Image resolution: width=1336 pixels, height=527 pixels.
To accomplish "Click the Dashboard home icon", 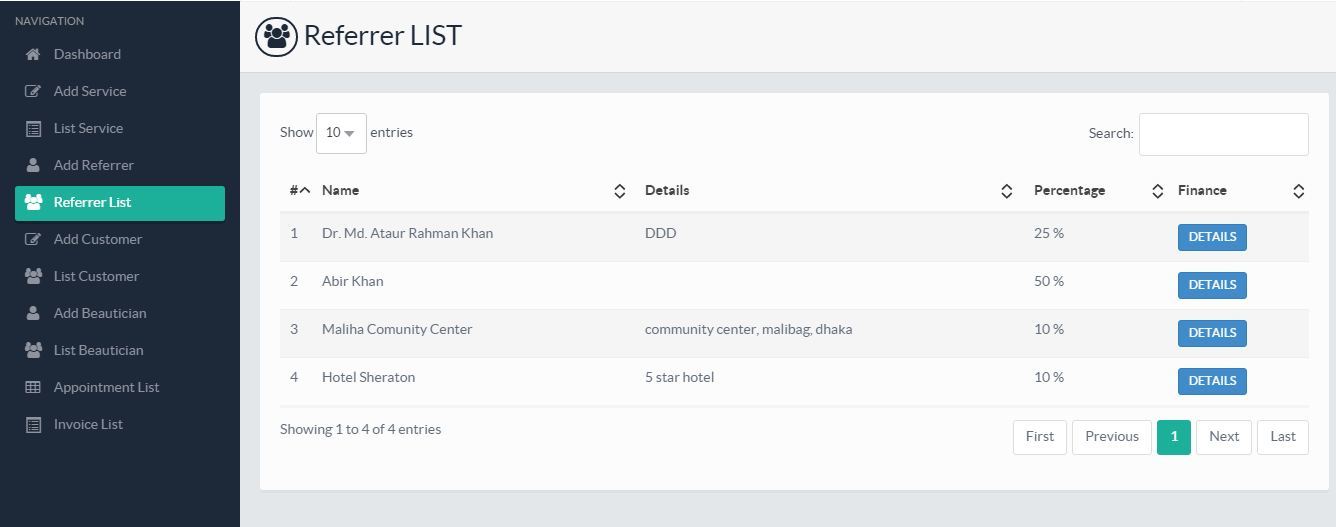I will [33, 54].
